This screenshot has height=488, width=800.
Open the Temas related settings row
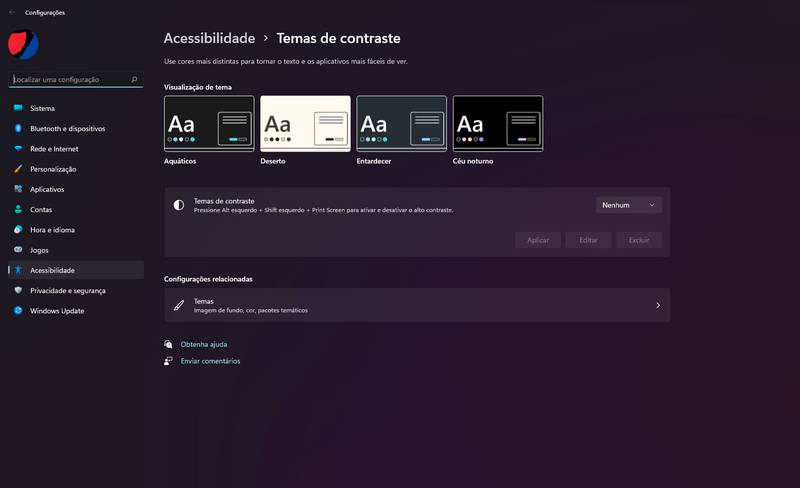417,305
